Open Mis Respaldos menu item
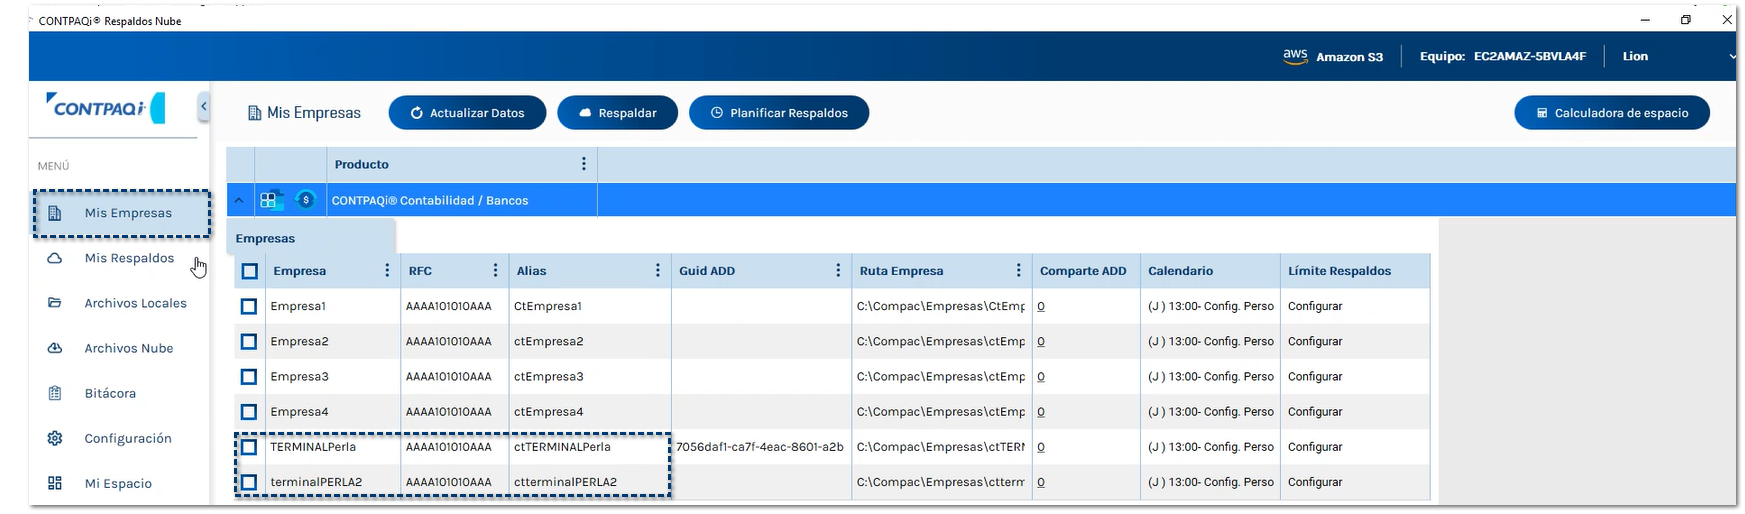The width and height of the screenshot is (1745, 514). (129, 258)
